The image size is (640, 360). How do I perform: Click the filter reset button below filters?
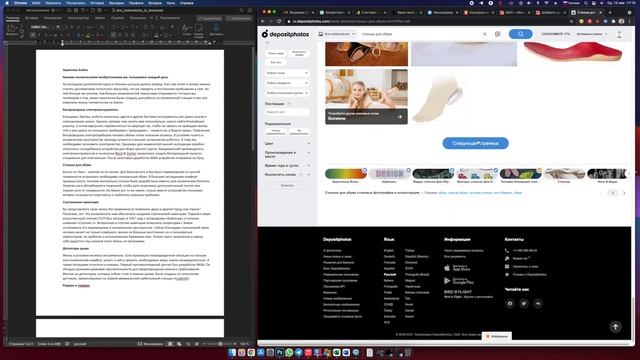click(287, 185)
